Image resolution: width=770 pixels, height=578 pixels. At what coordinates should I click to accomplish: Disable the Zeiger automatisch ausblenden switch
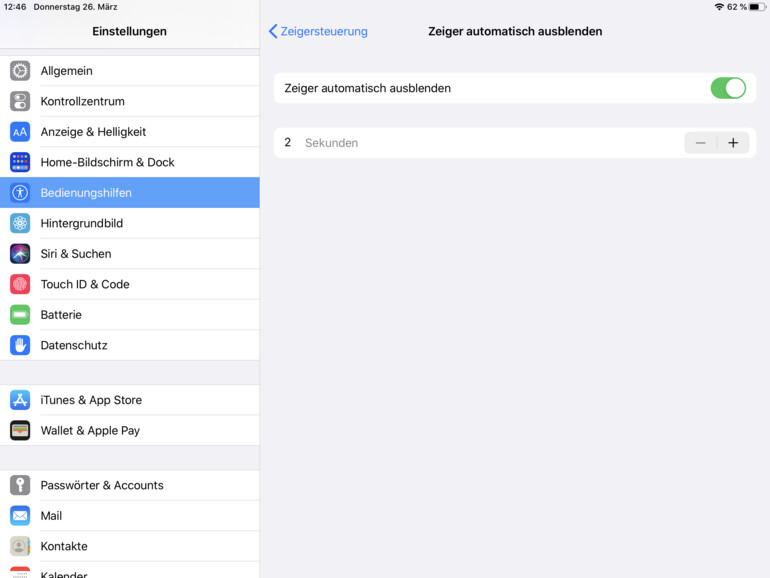pyautogui.click(x=728, y=88)
